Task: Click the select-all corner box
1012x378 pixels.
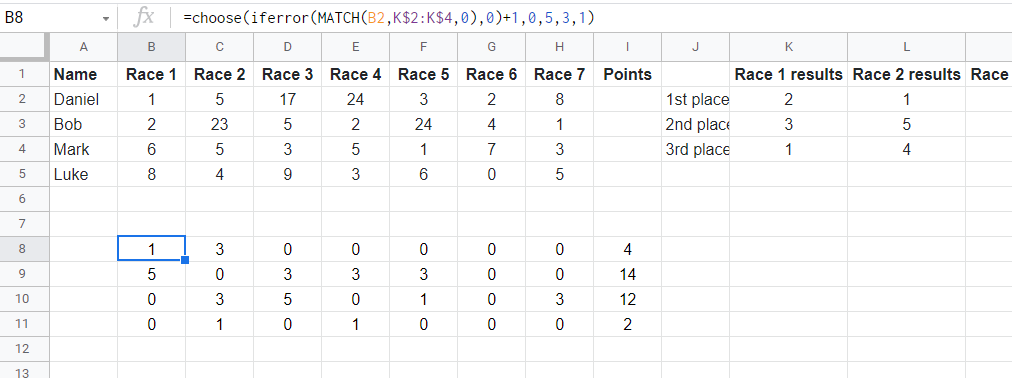Action: (x=25, y=46)
